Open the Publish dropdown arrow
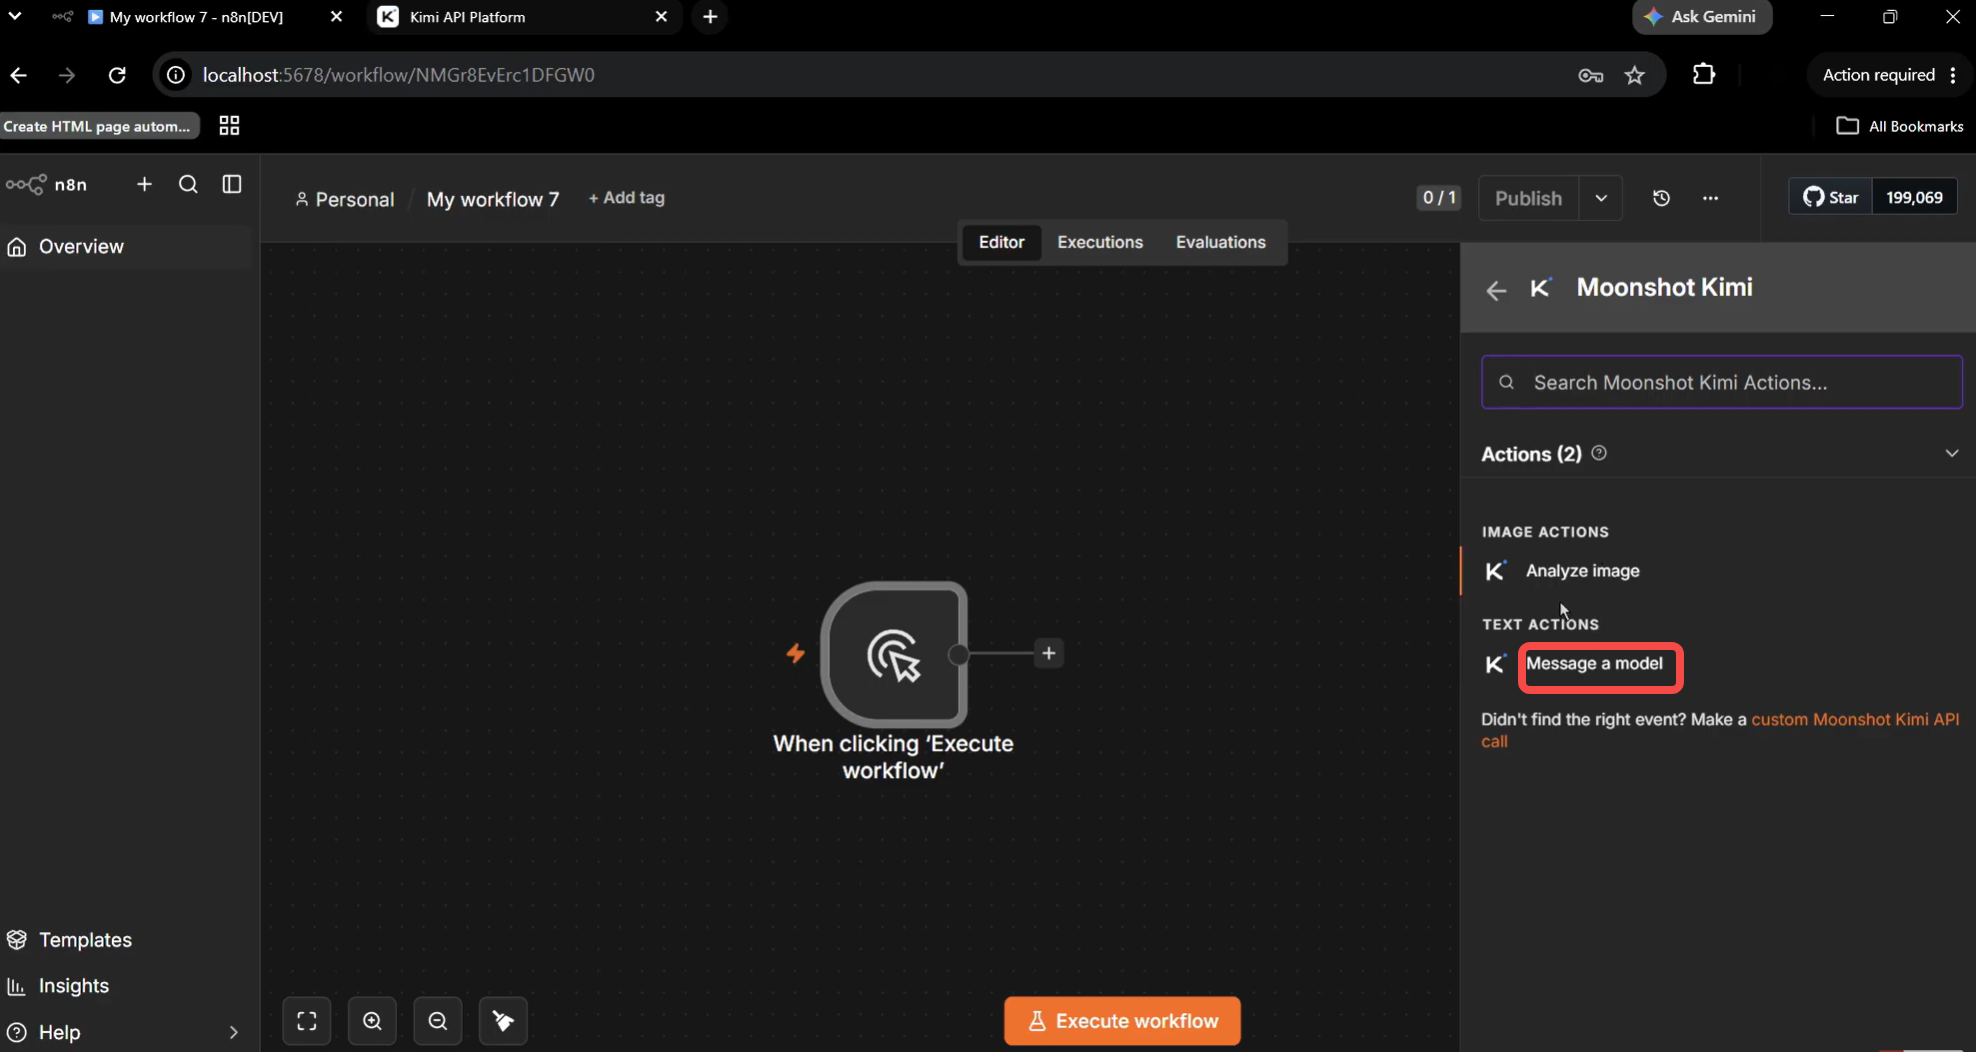Screen dimensions: 1976x1052 [1601, 198]
